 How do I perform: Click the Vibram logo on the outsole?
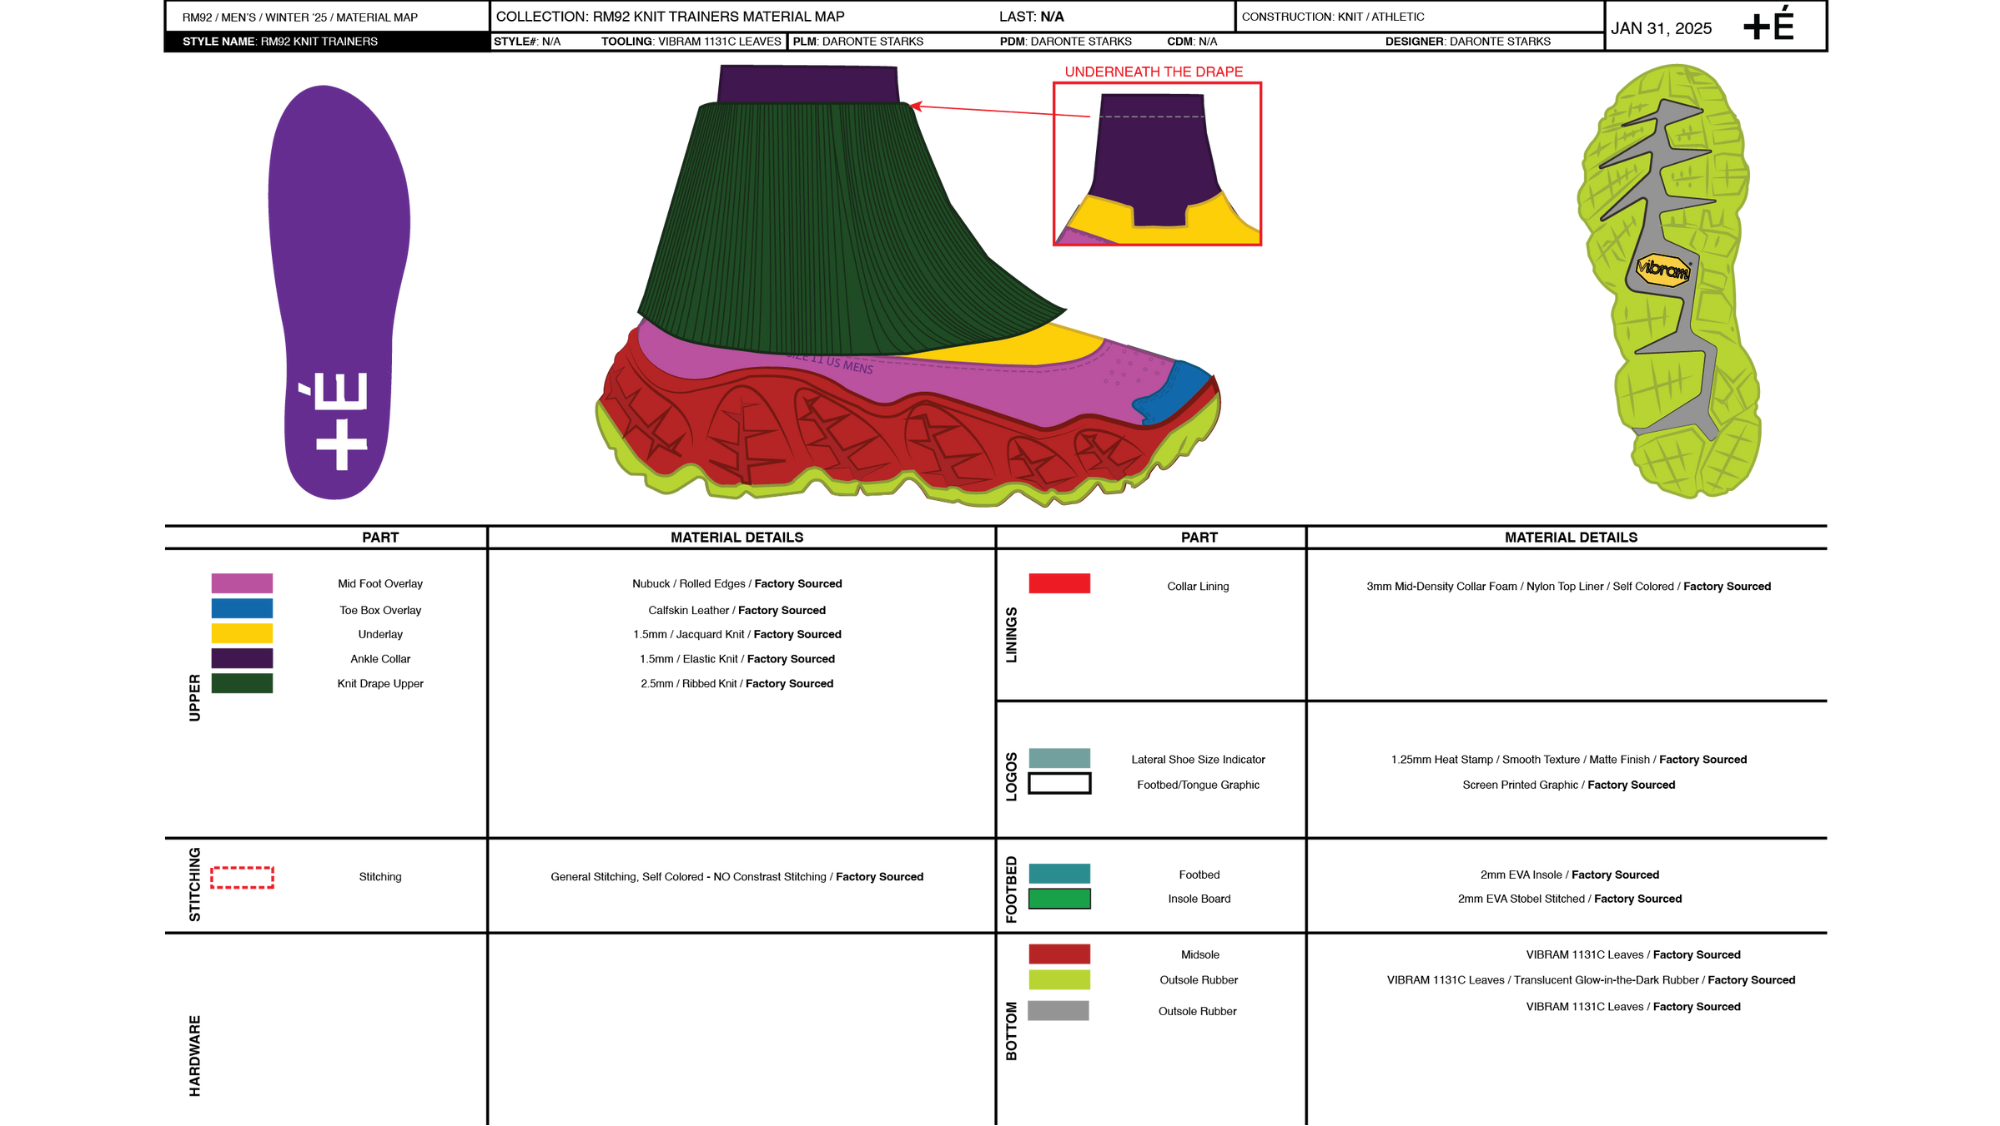click(x=1663, y=269)
